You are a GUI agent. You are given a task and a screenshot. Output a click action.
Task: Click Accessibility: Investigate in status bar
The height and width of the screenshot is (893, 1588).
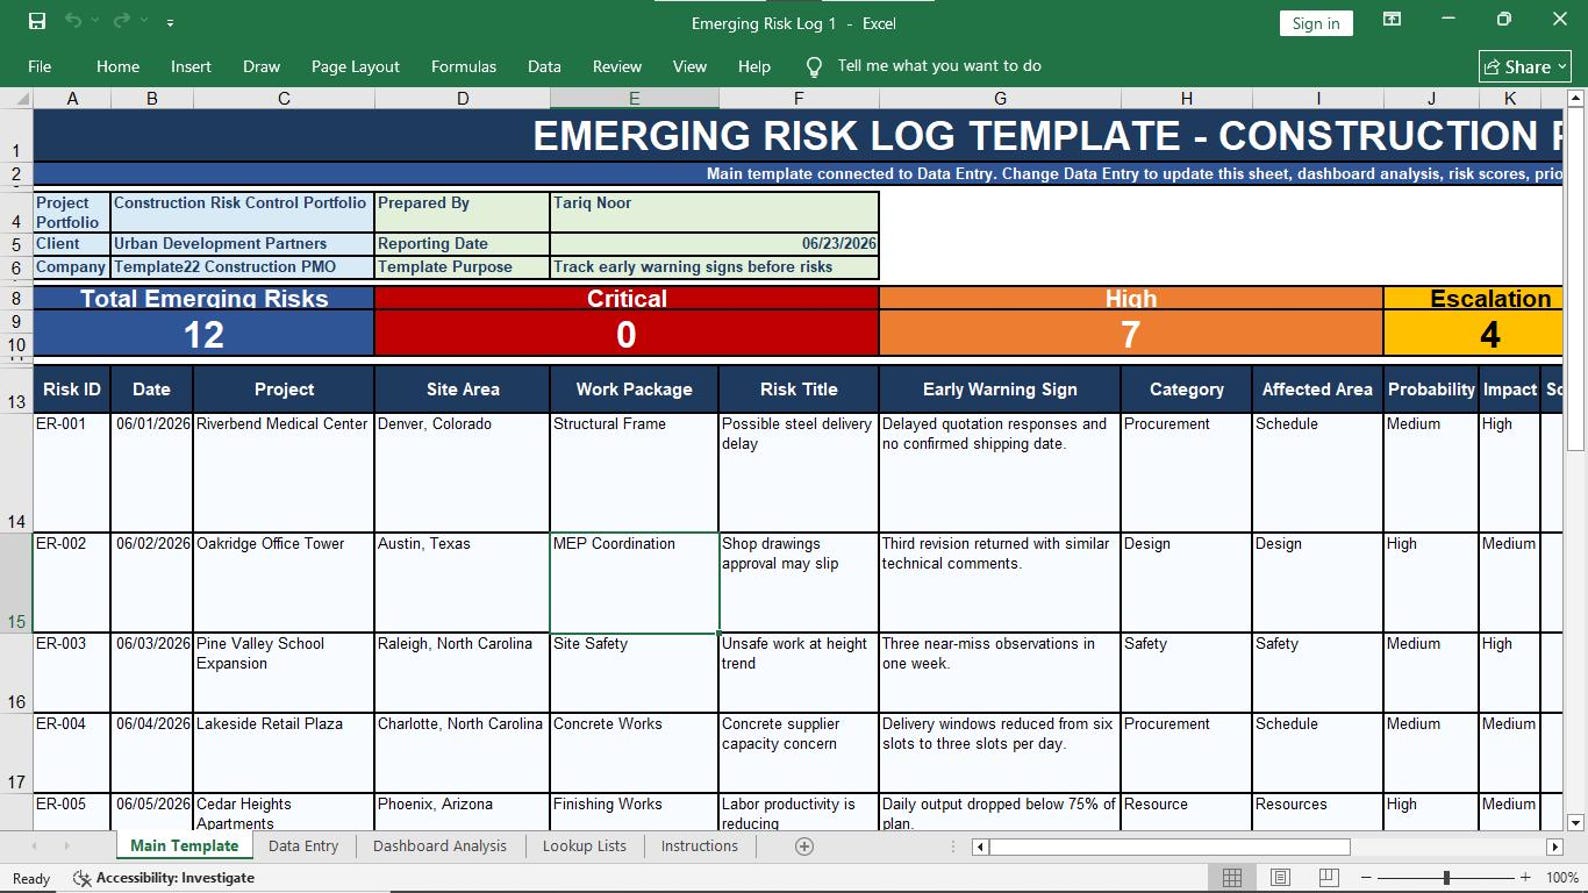[x=165, y=878]
